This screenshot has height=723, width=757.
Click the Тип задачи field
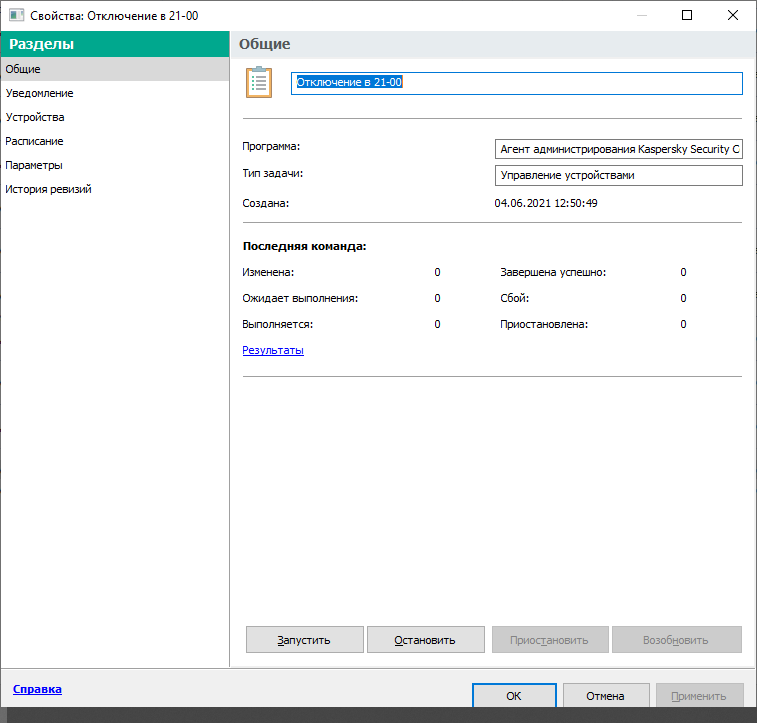pyautogui.click(x=618, y=175)
